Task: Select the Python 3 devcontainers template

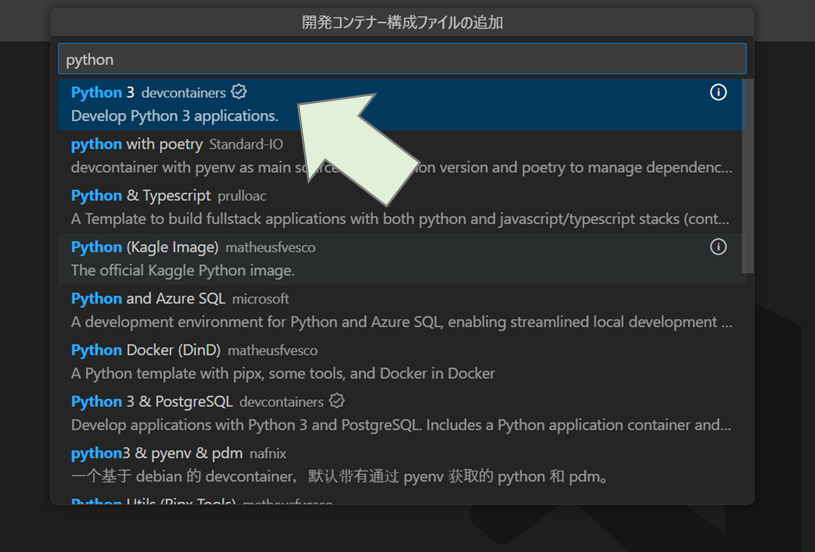Action: (402, 104)
